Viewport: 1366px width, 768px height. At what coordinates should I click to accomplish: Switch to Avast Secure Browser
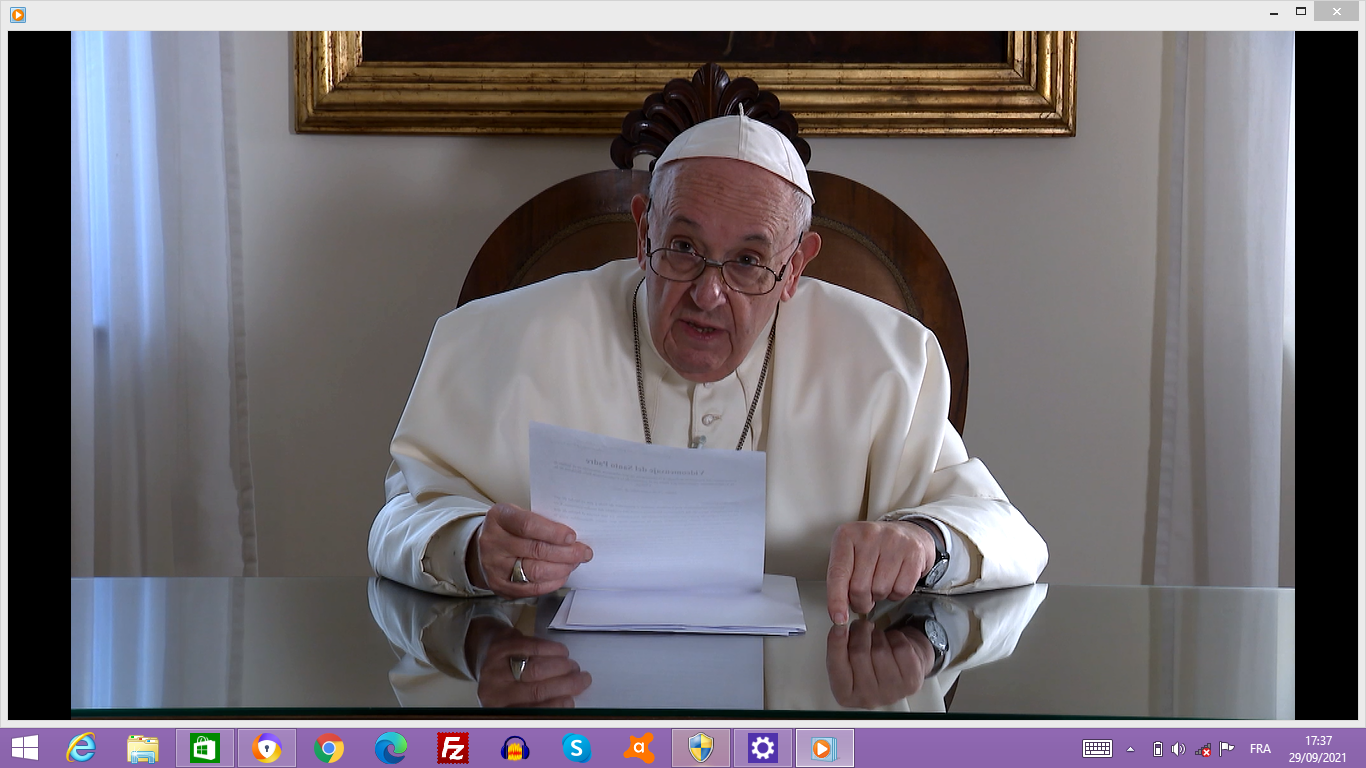pos(267,748)
